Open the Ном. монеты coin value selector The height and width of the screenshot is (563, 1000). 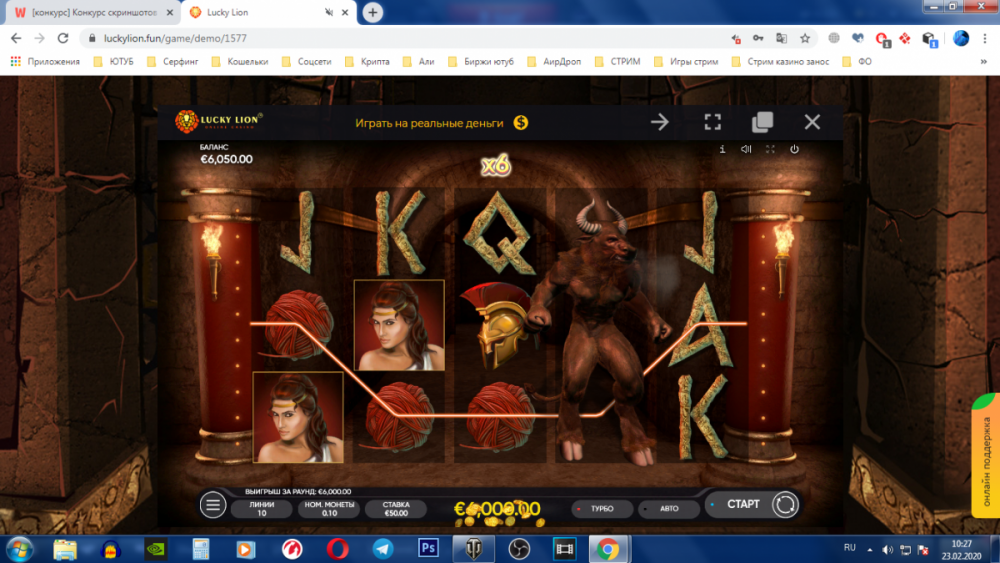pos(327,508)
